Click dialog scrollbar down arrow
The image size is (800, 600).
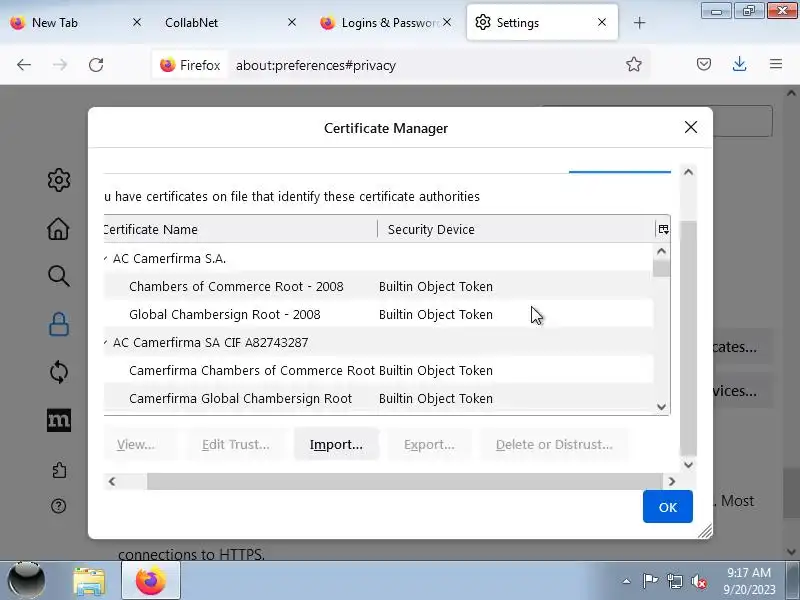click(x=688, y=465)
